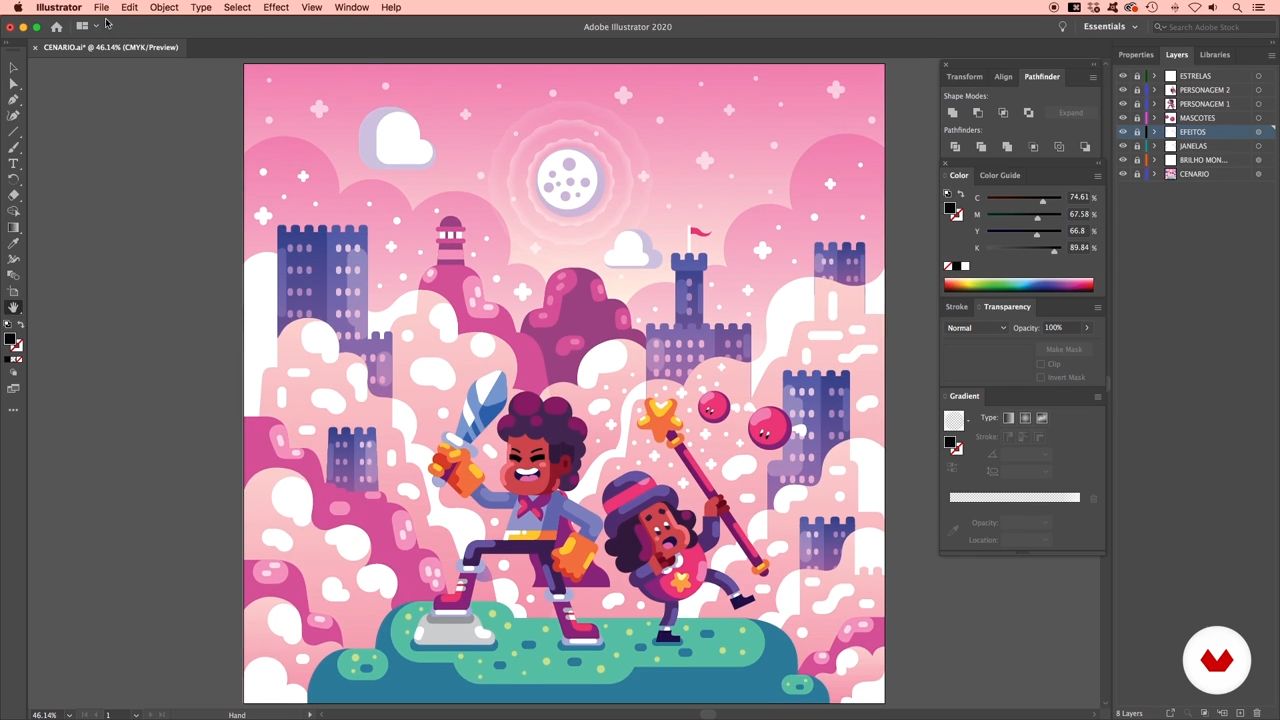Image resolution: width=1280 pixels, height=720 pixels.
Task: Open the Align panel tab
Action: pos(1003,77)
